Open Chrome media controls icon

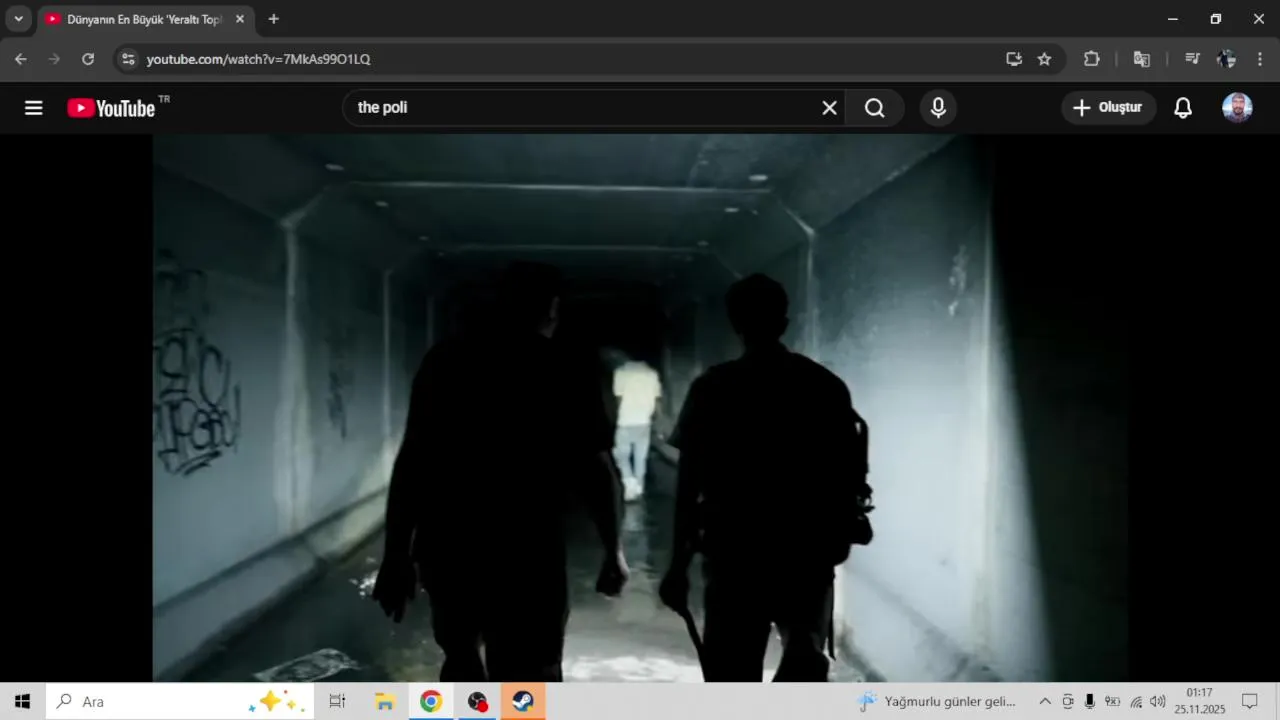point(1192,59)
